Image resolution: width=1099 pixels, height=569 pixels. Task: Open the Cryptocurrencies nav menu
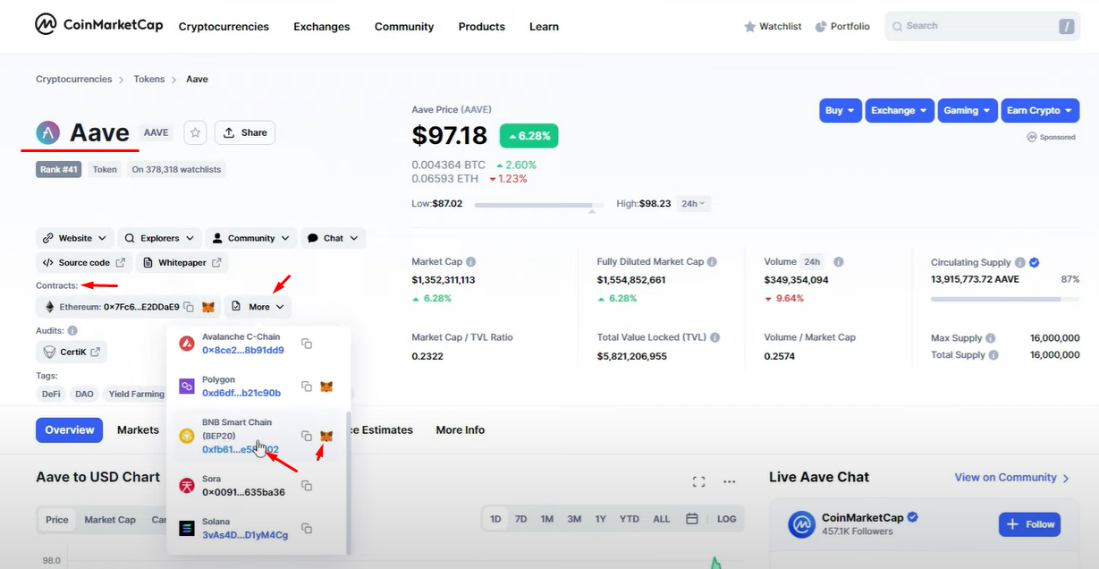(x=224, y=27)
